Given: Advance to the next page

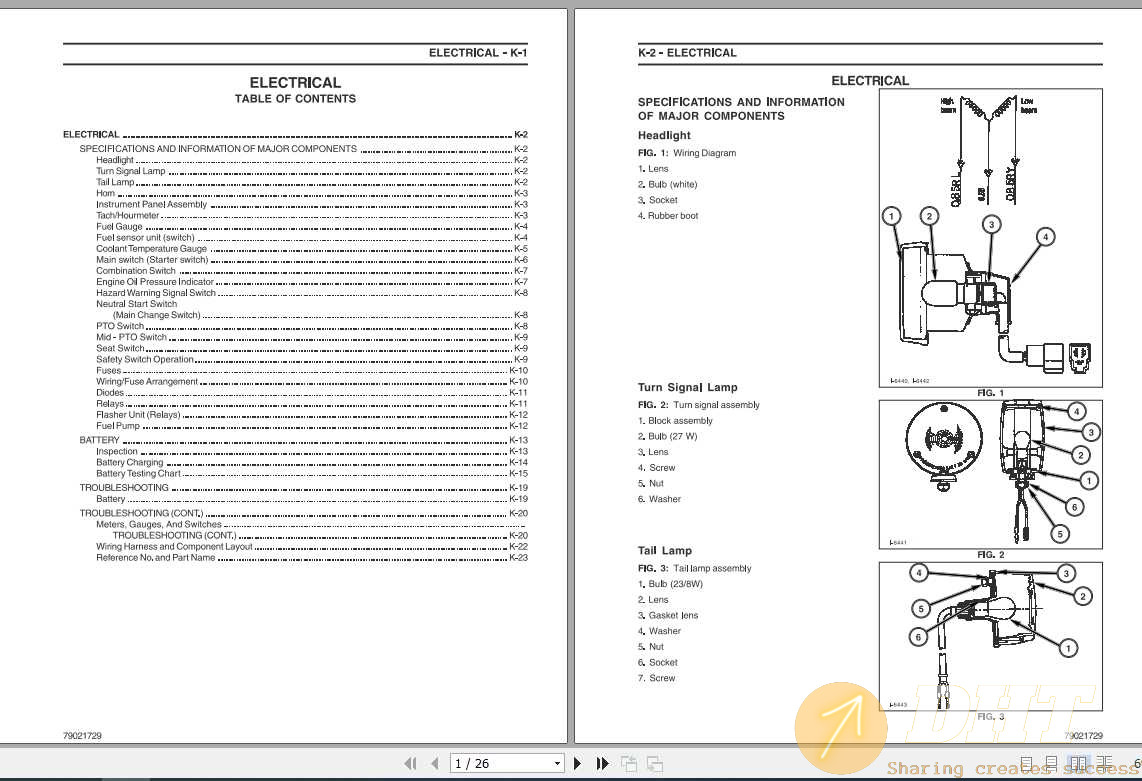Looking at the screenshot, I should click(578, 764).
